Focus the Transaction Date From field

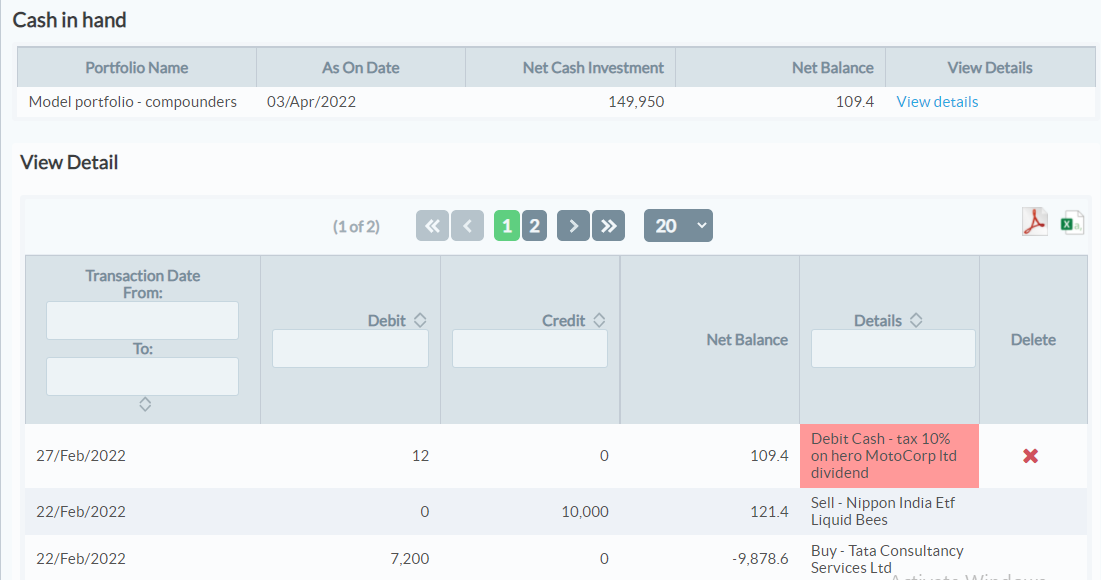[143, 321]
